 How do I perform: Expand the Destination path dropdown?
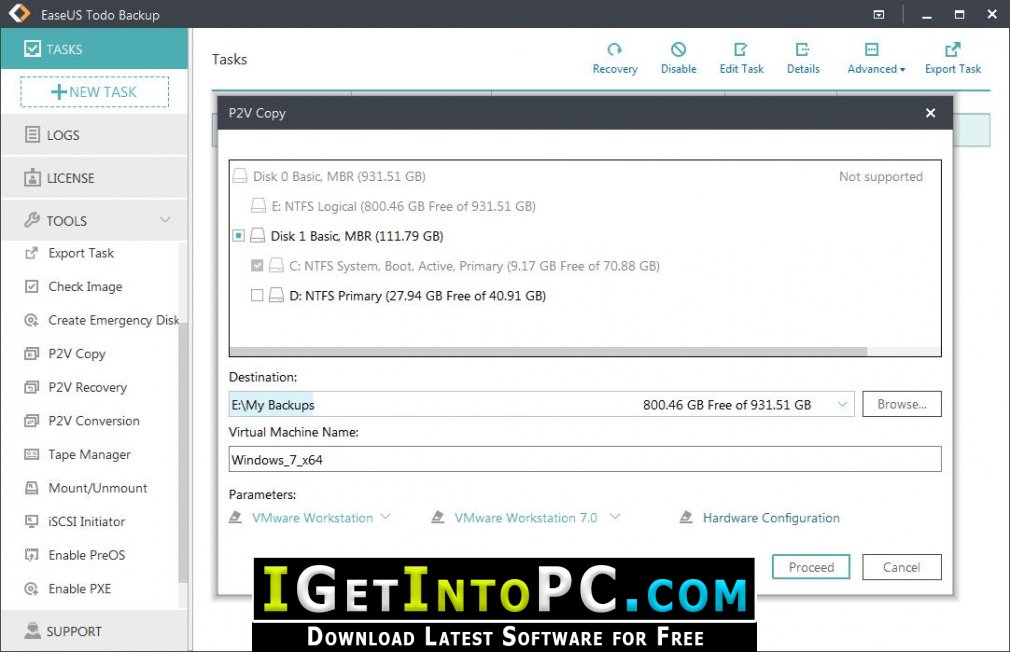pyautogui.click(x=842, y=405)
